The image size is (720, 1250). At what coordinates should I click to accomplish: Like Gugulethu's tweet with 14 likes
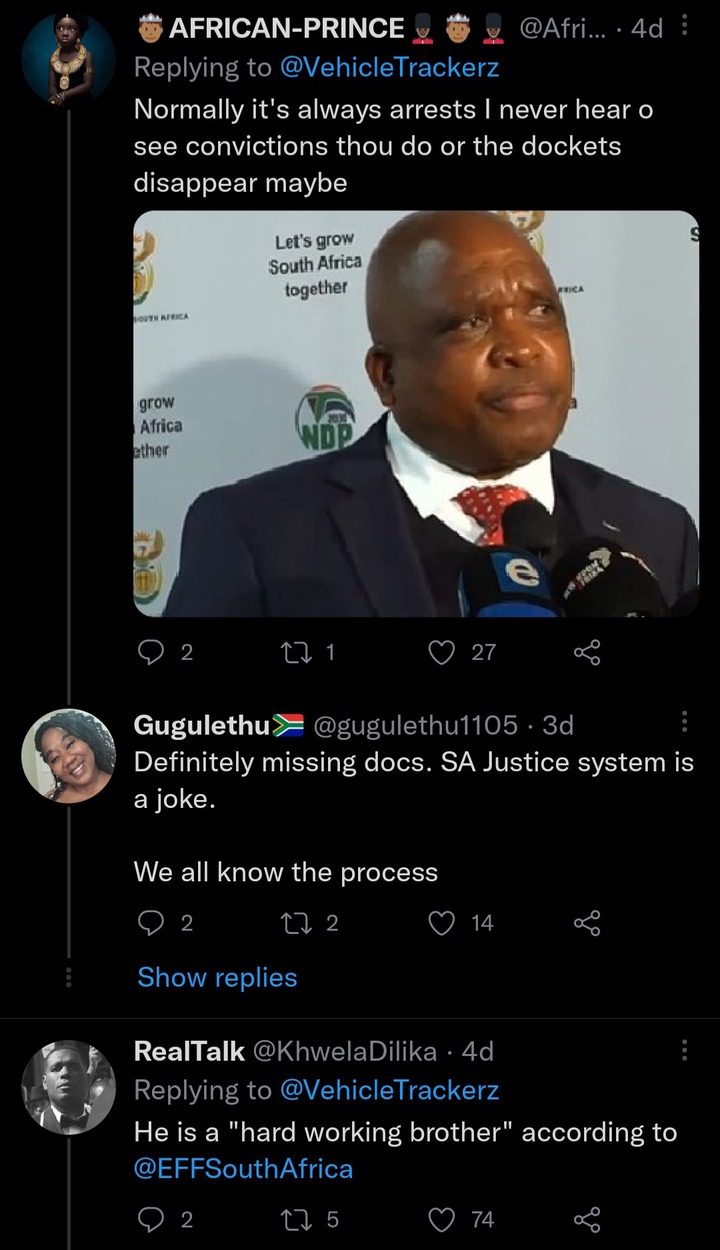(x=441, y=923)
